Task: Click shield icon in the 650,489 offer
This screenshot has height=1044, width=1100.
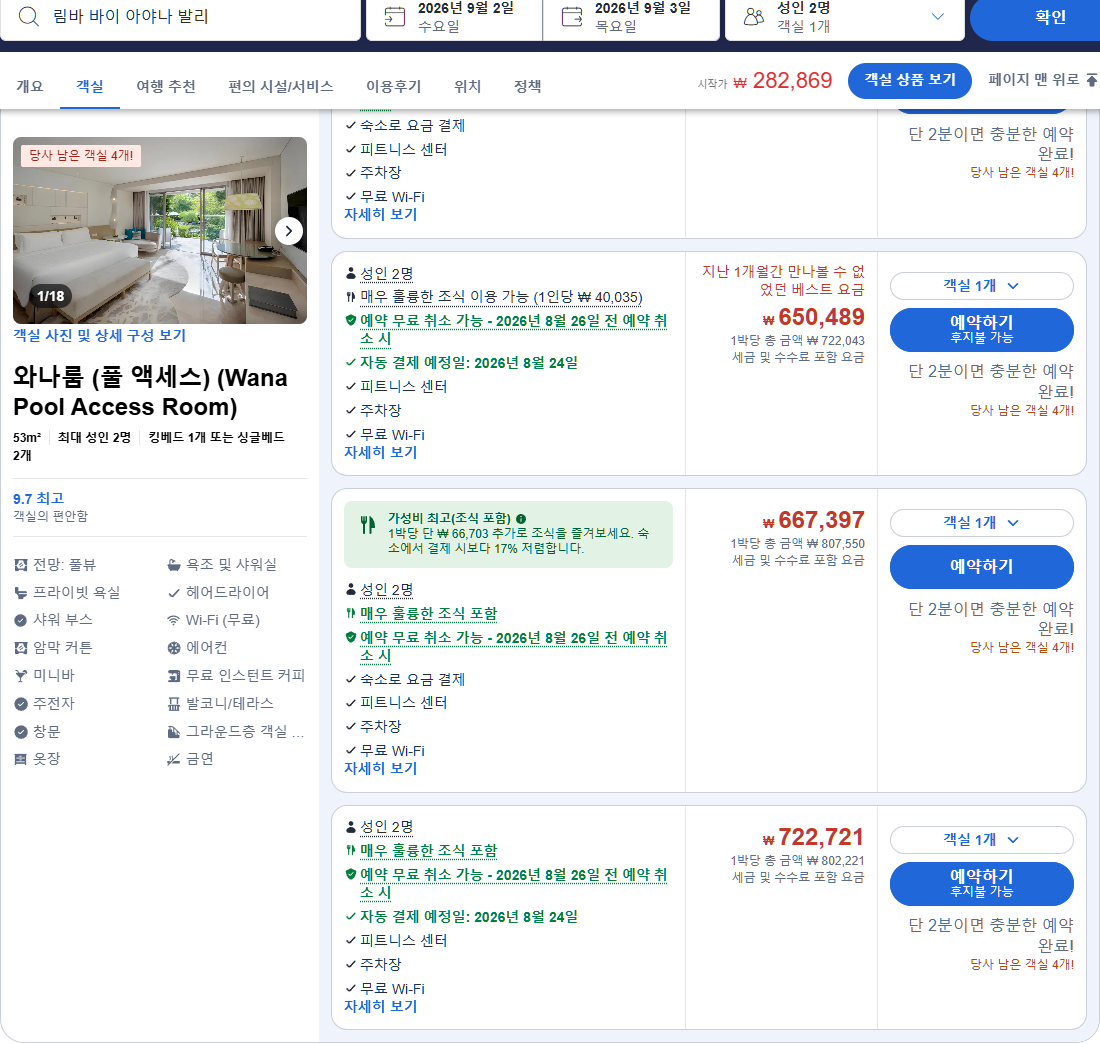Action: pyautogui.click(x=351, y=320)
